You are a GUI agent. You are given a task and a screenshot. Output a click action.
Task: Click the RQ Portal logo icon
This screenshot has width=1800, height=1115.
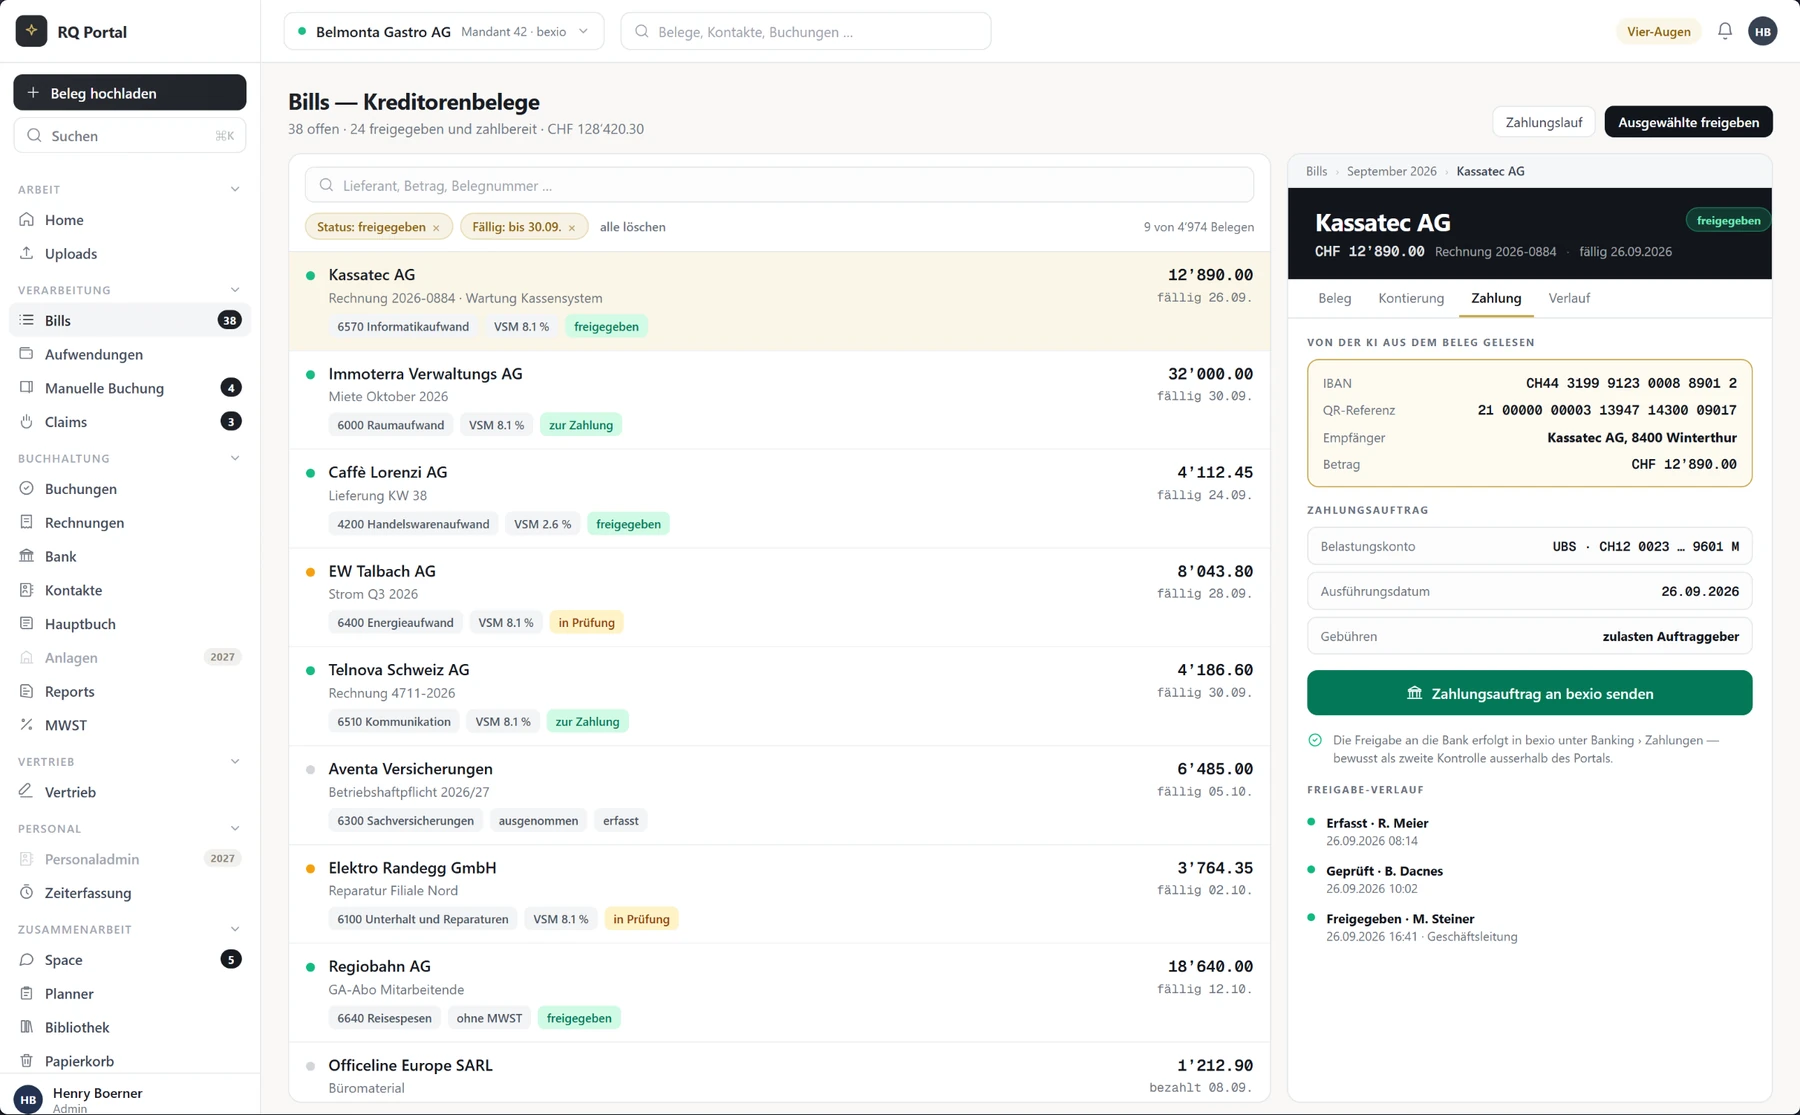(31, 31)
